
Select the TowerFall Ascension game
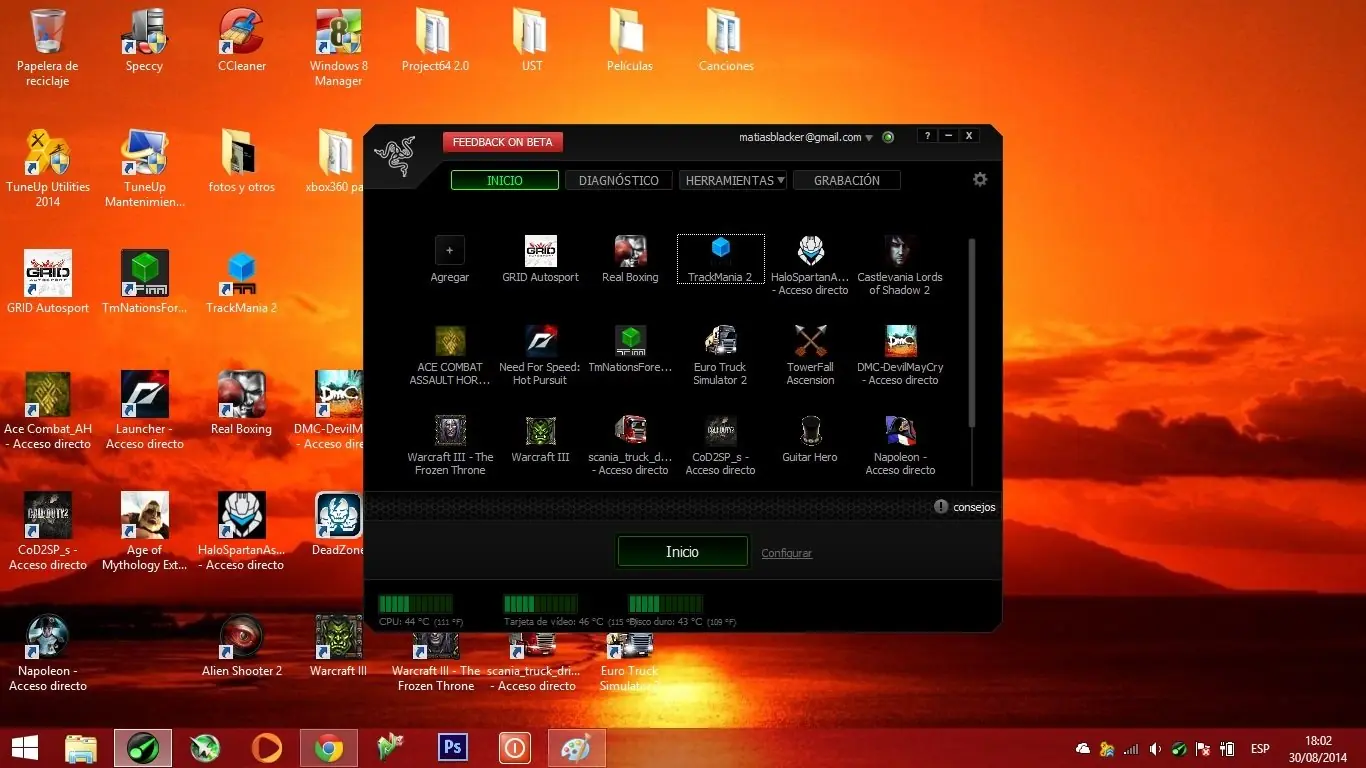[x=810, y=355]
